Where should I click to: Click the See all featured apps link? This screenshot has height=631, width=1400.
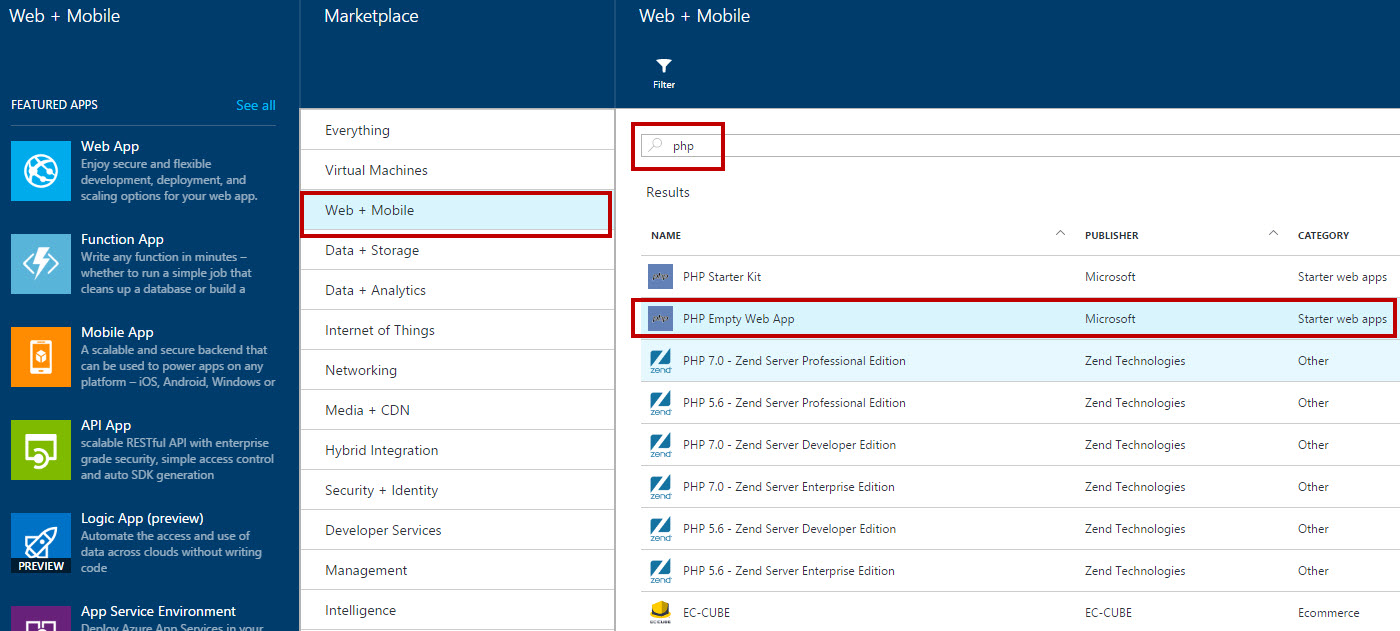pyautogui.click(x=256, y=105)
